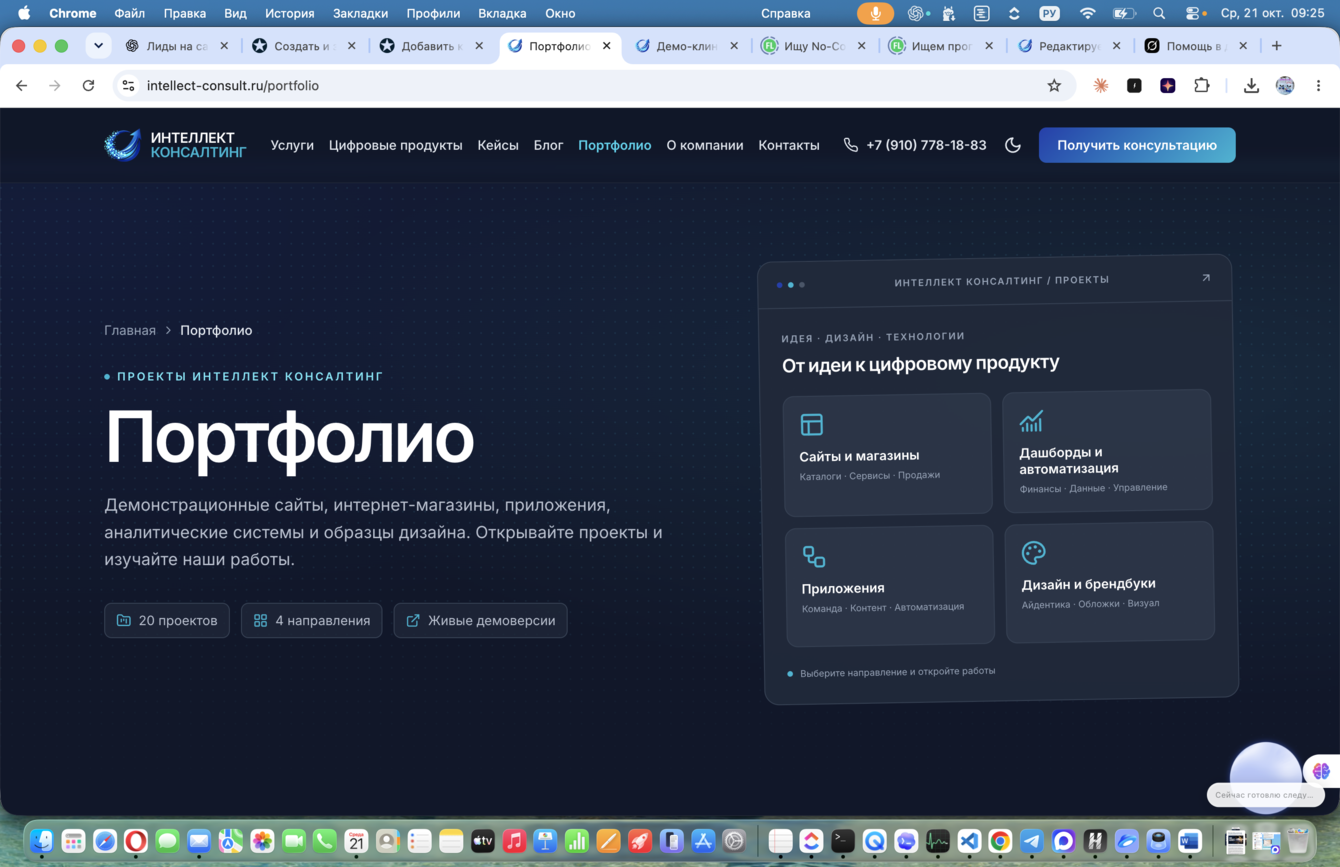The image size is (1340, 867).
Task: Open the tab search dropdown arrow
Action: click(x=98, y=46)
